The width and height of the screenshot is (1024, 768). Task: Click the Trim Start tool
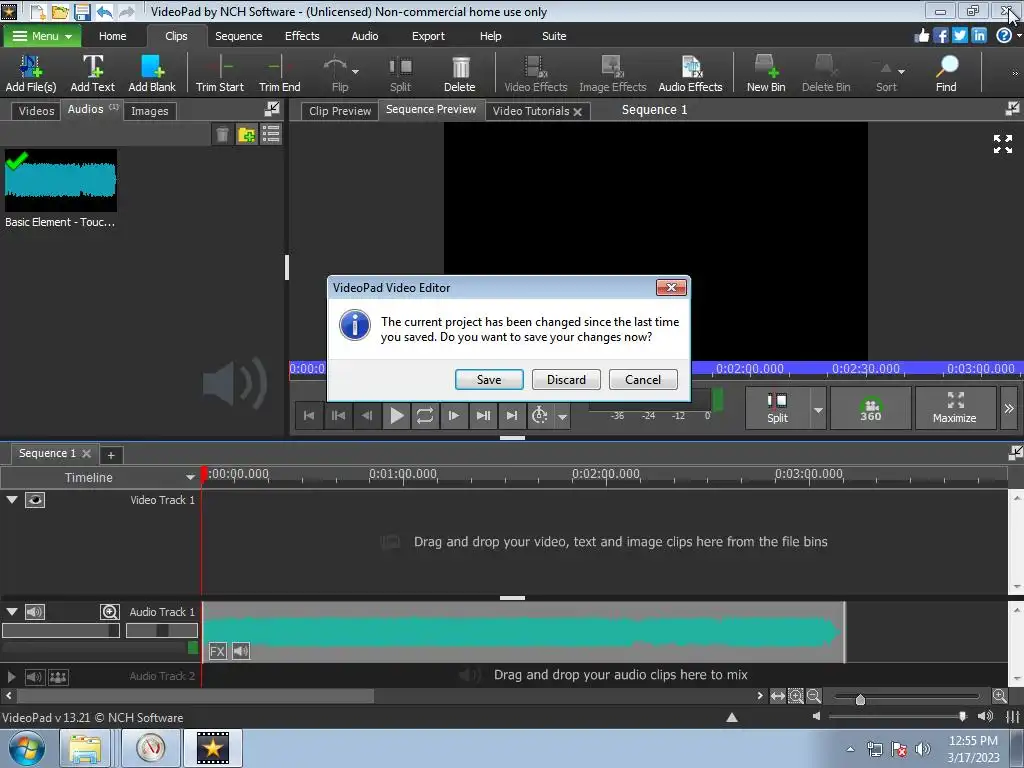pyautogui.click(x=219, y=73)
